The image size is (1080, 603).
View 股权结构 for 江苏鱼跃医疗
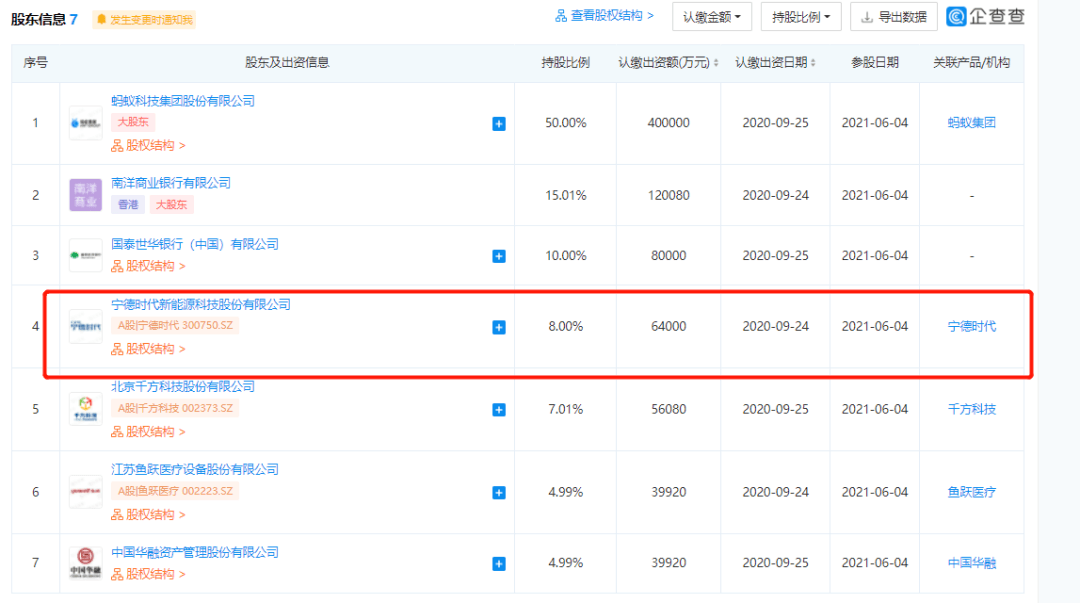click(148, 514)
